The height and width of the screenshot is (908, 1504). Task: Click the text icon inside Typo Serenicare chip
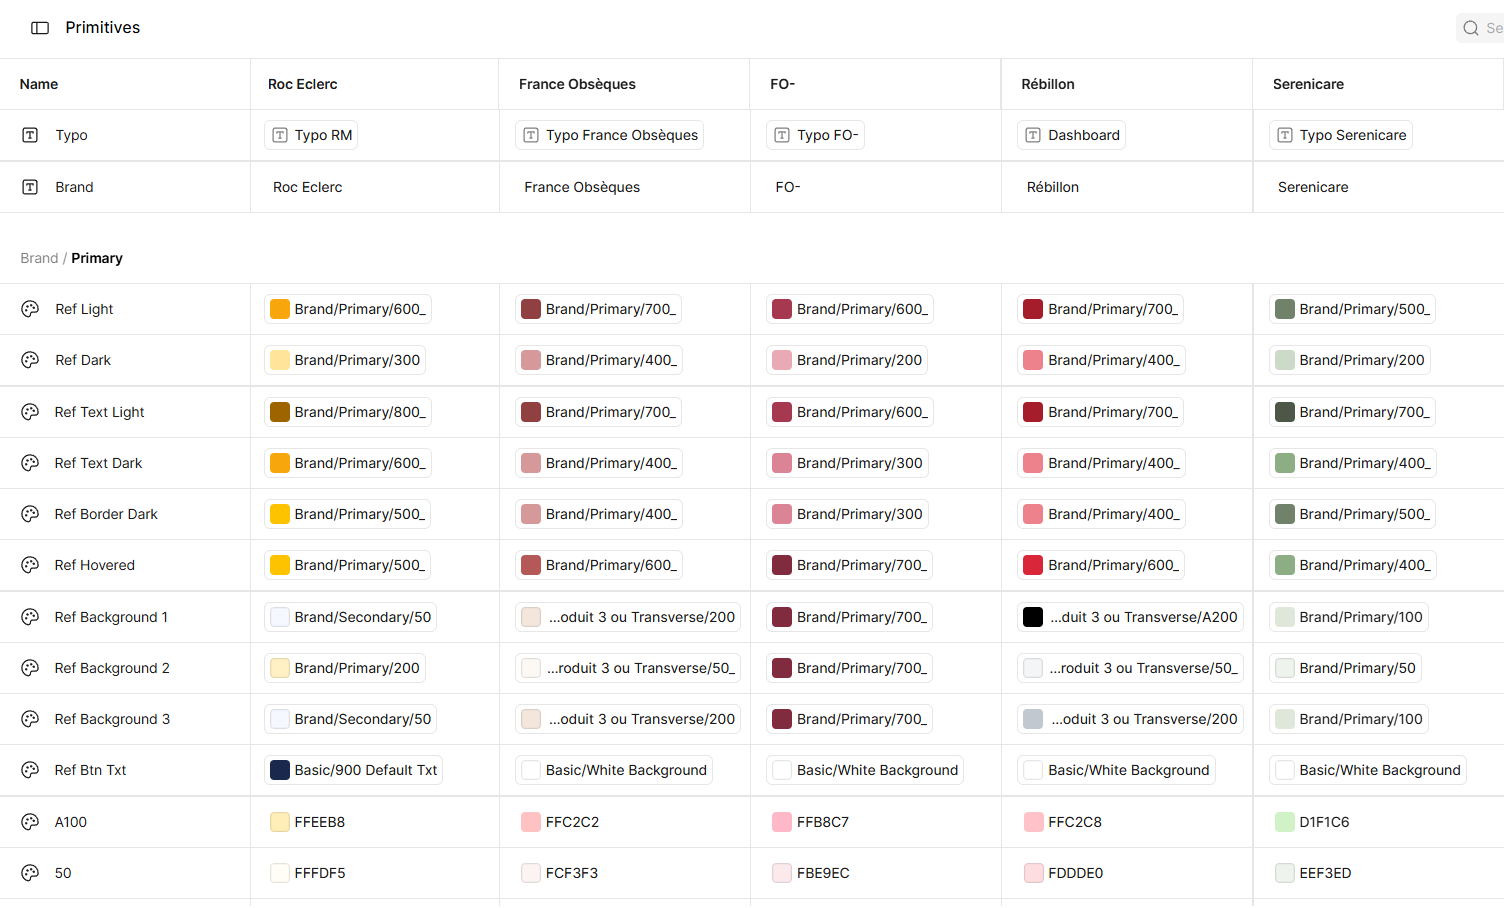pyautogui.click(x=1285, y=135)
